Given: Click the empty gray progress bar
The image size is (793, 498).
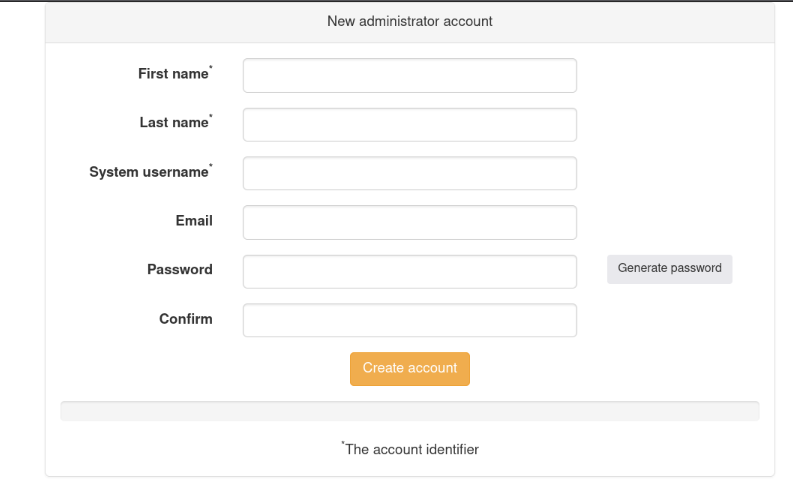Looking at the screenshot, I should (x=409, y=411).
